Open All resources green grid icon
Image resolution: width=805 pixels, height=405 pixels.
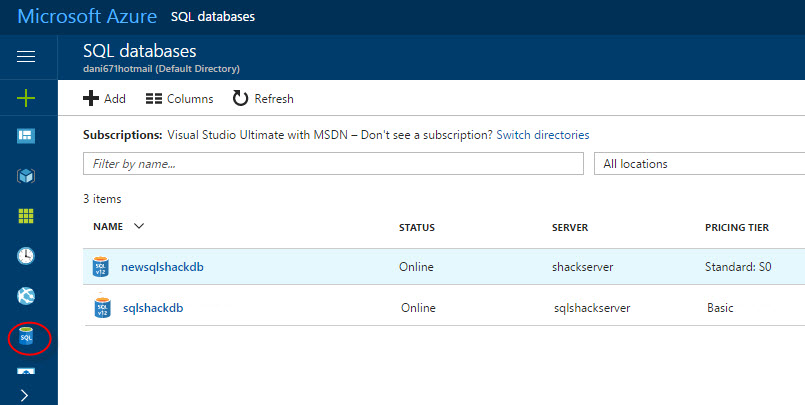27,216
